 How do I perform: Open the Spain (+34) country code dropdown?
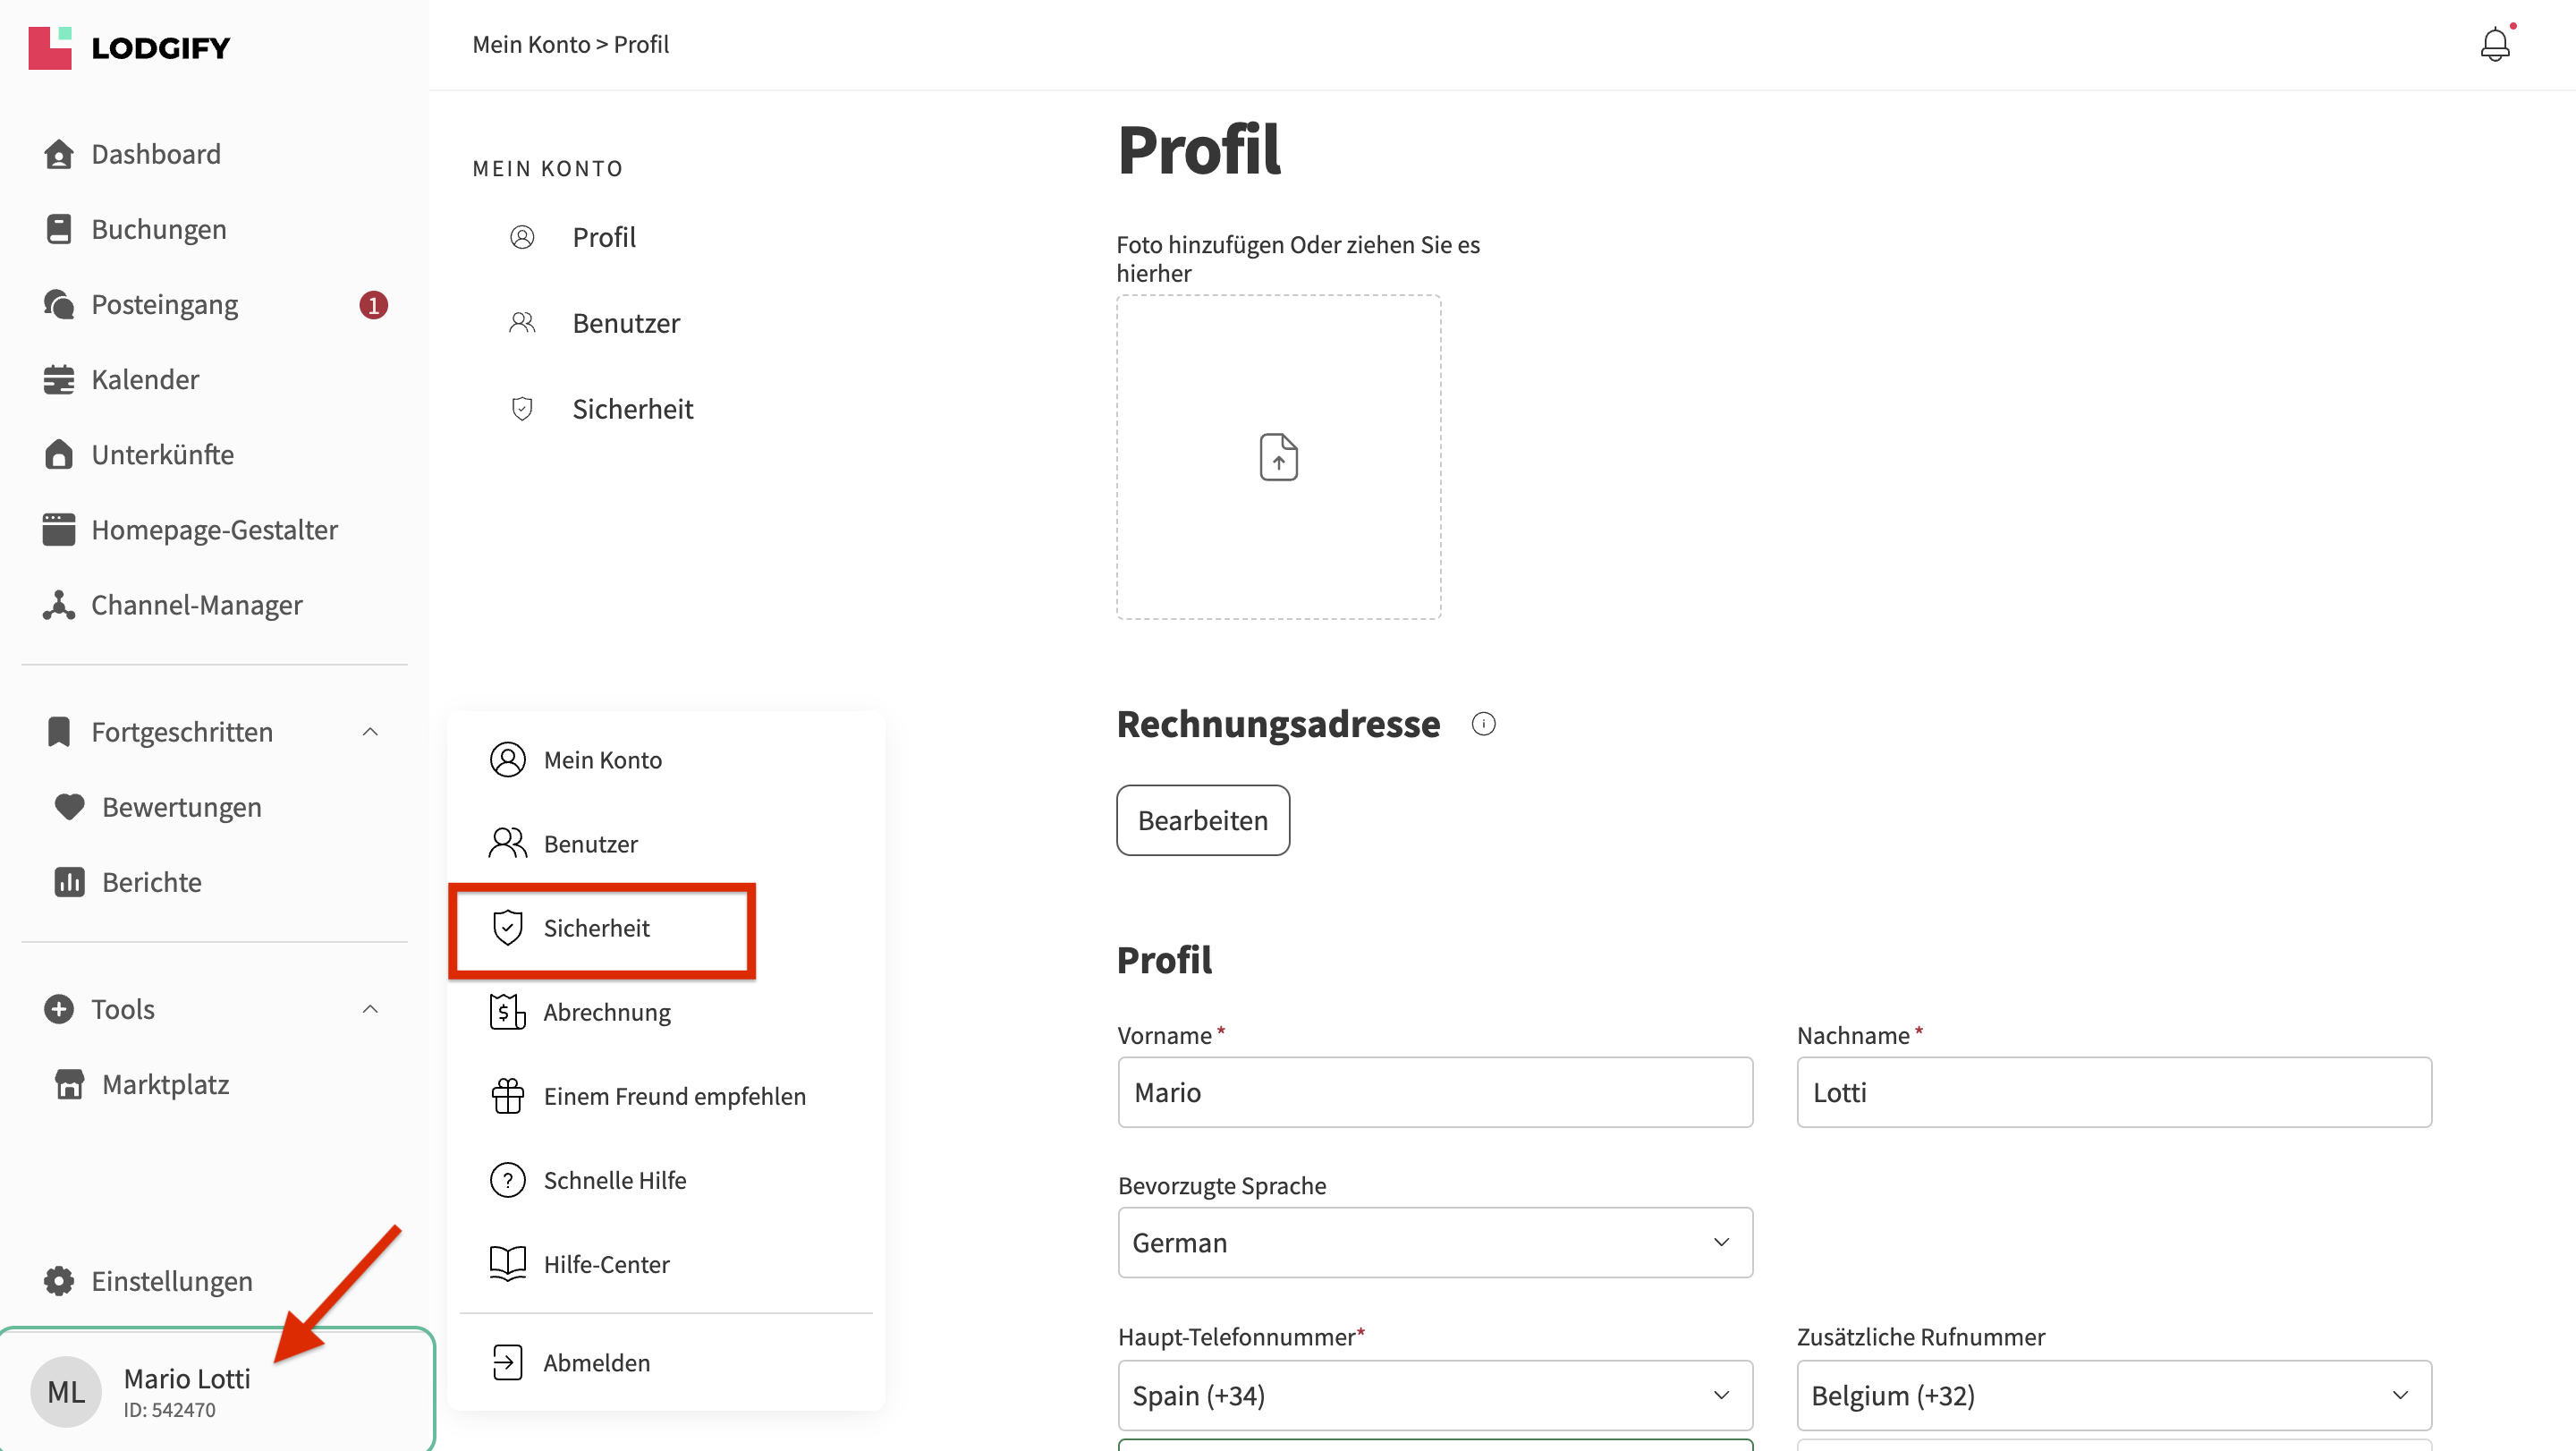coord(1434,1395)
